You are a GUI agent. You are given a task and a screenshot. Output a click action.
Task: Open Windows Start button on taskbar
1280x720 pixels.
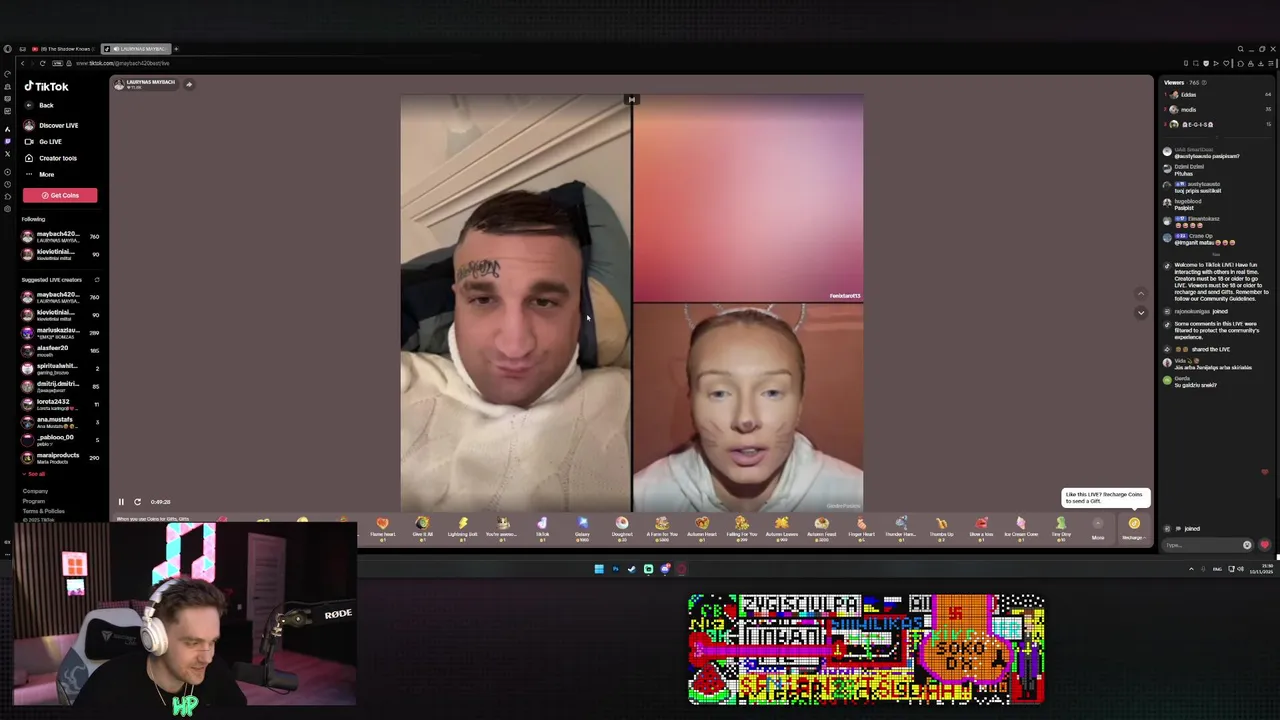(x=599, y=569)
